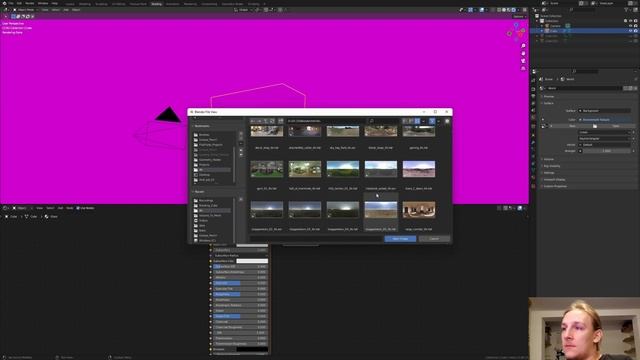Screen dimensions: 640x360
Task: Toggle viewport overlays button
Action: 482,10
